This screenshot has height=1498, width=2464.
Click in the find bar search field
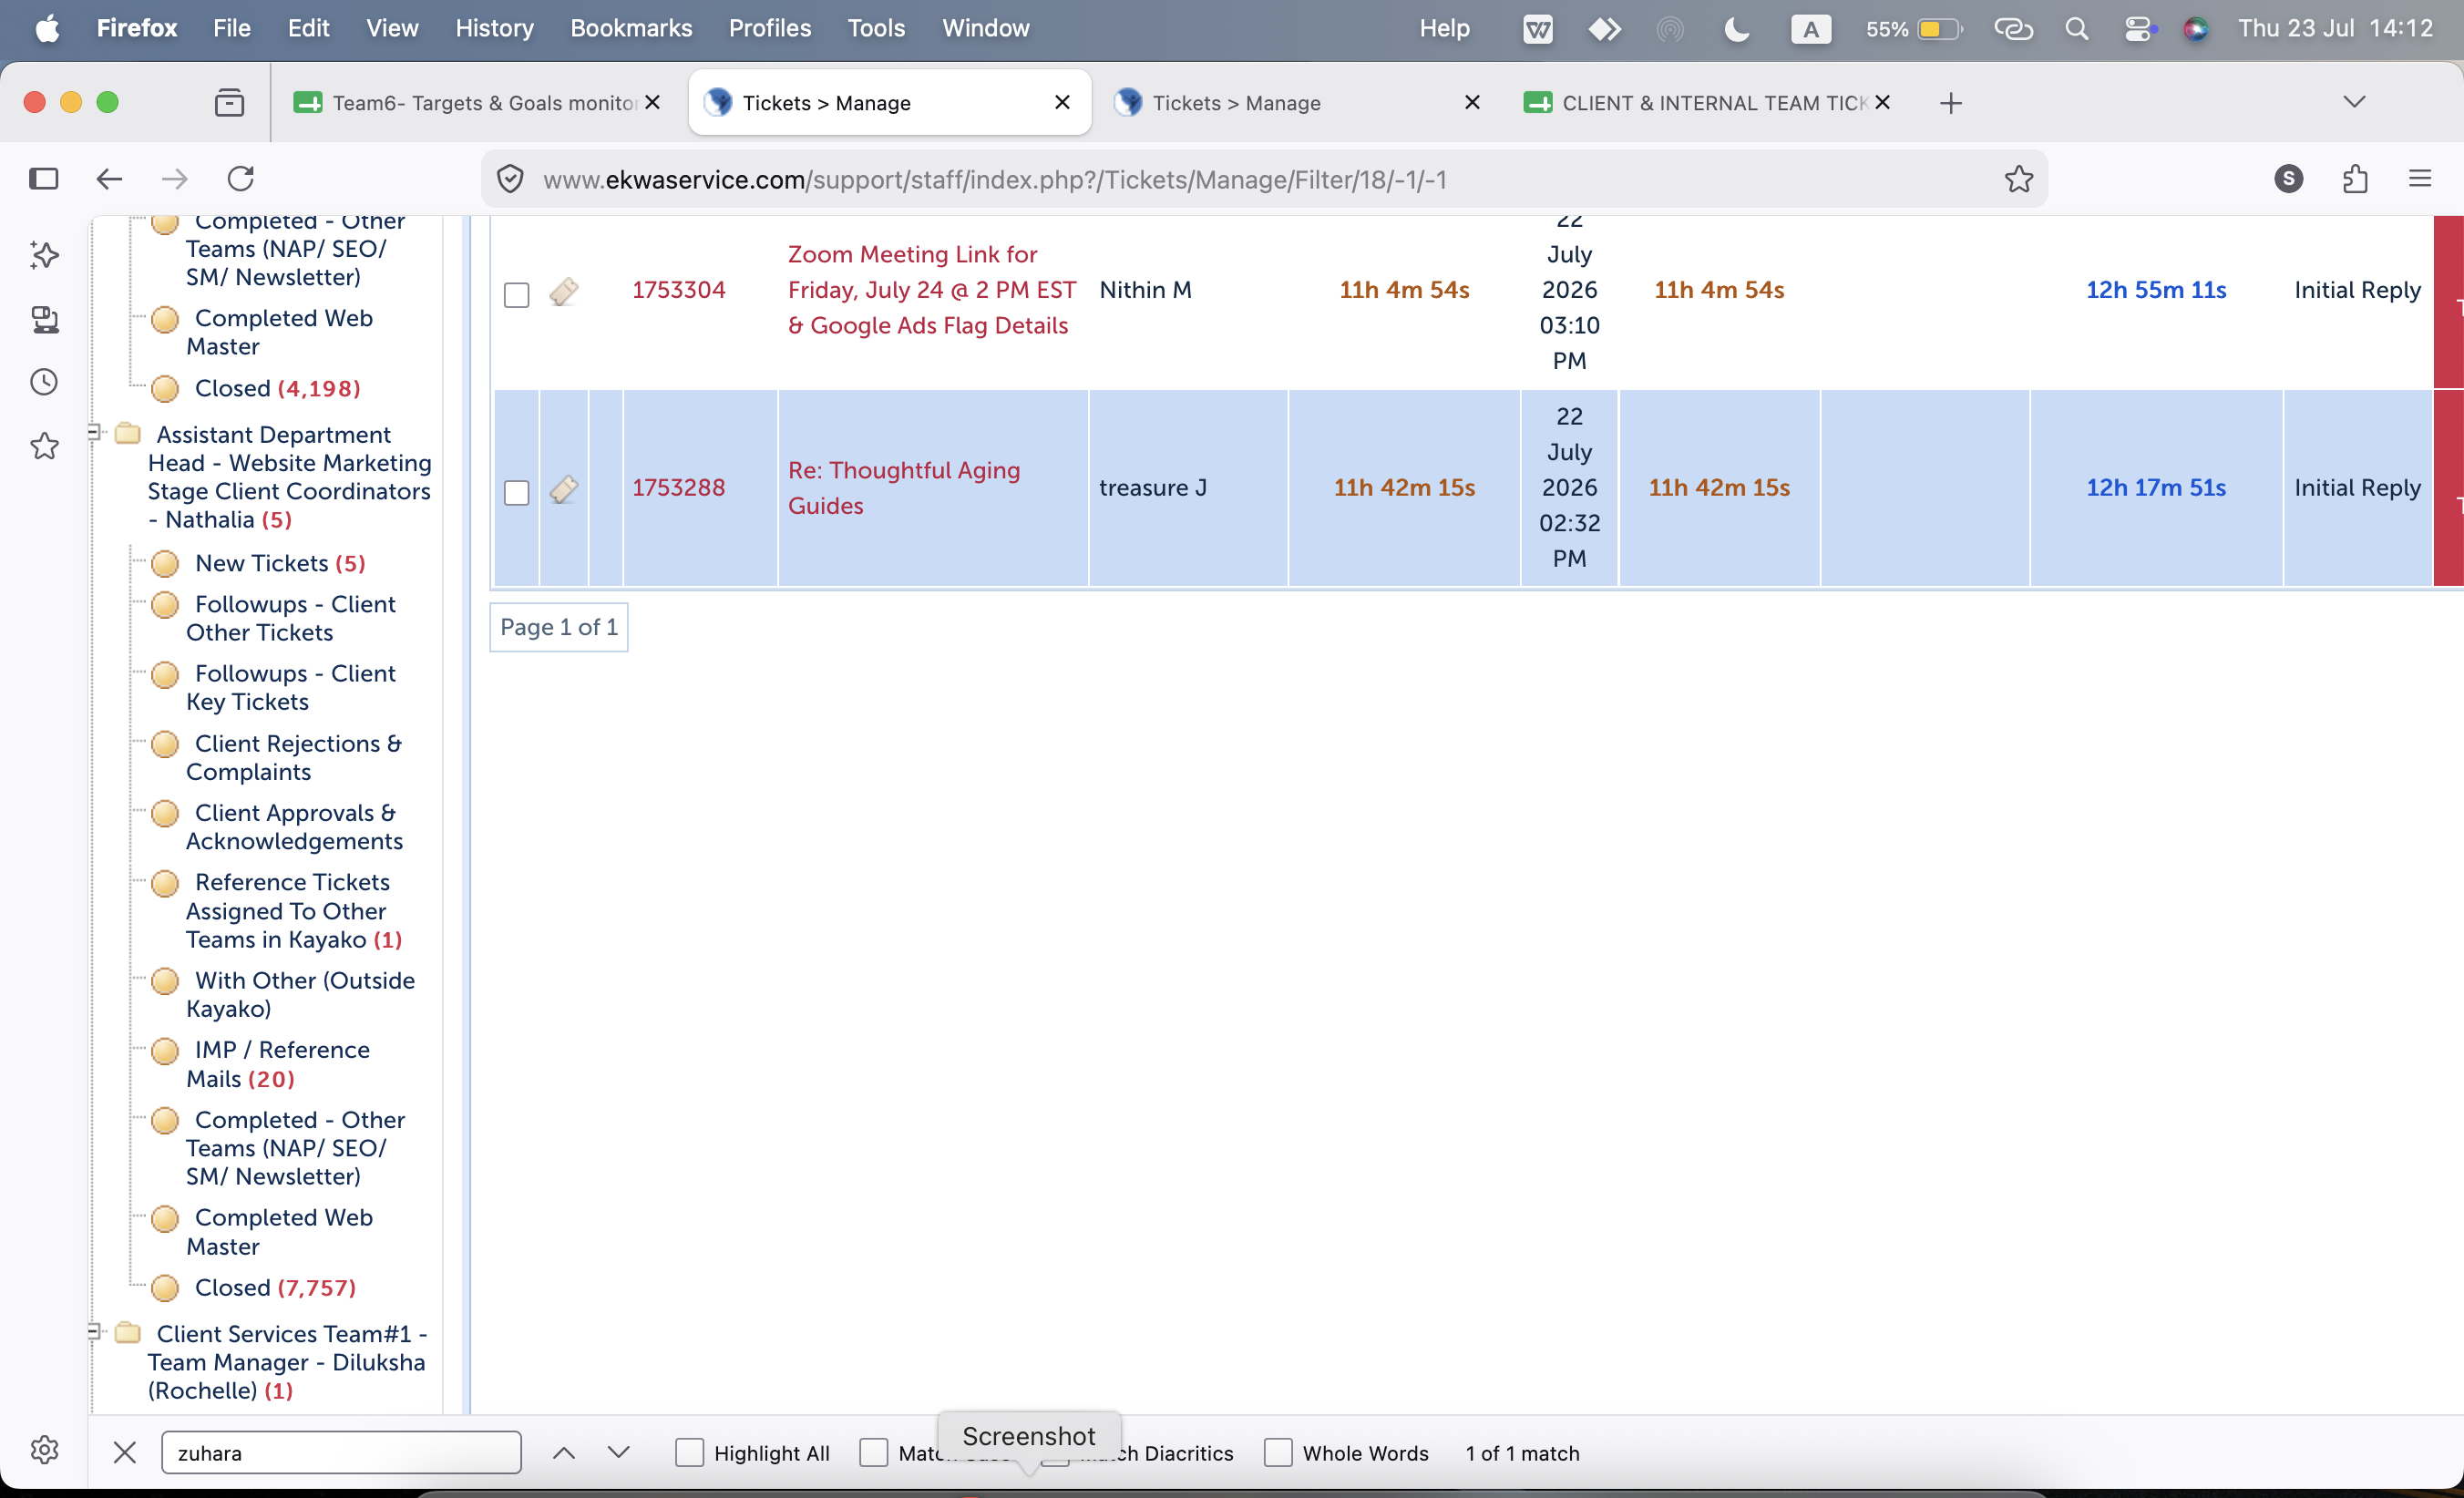341,1452
